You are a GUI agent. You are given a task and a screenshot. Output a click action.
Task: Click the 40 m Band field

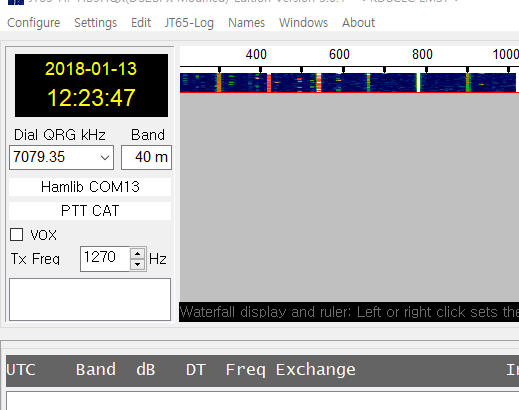coord(146,157)
